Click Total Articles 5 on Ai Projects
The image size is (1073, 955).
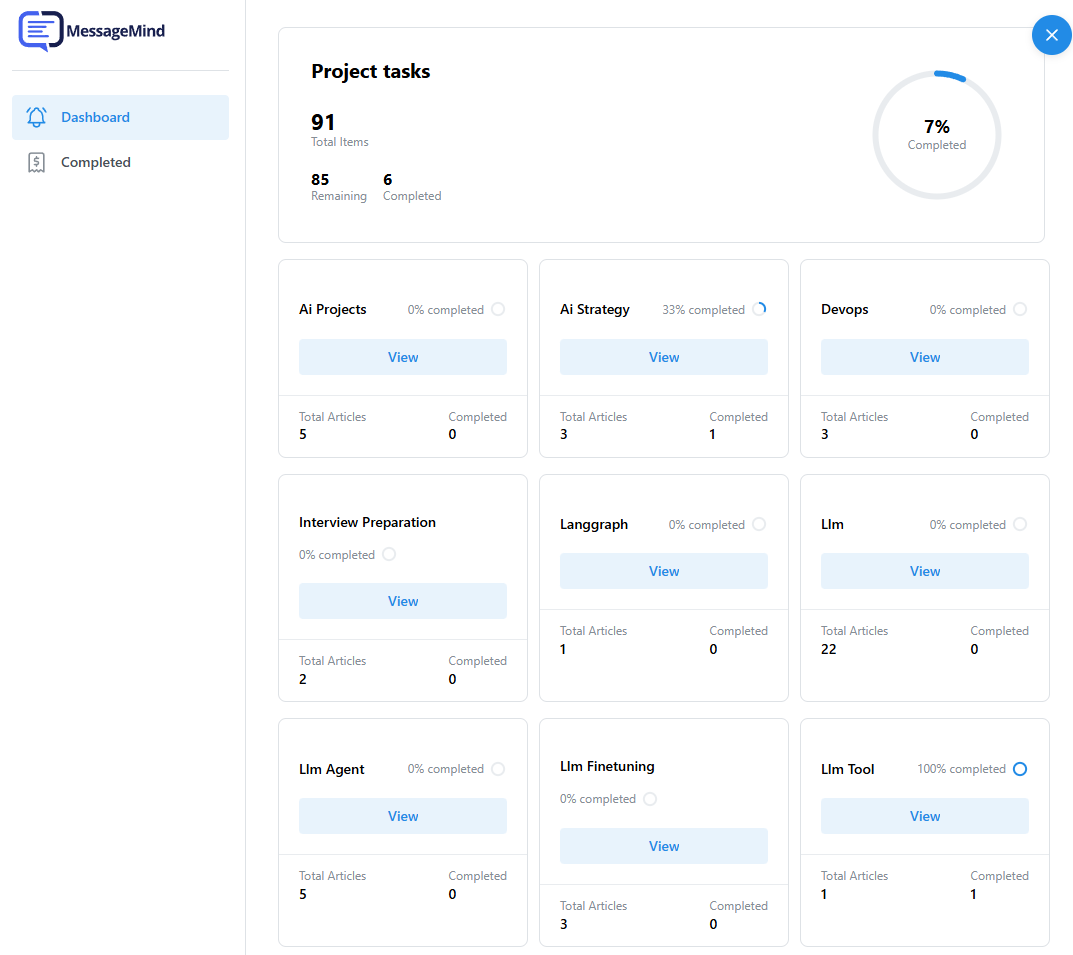click(x=303, y=434)
